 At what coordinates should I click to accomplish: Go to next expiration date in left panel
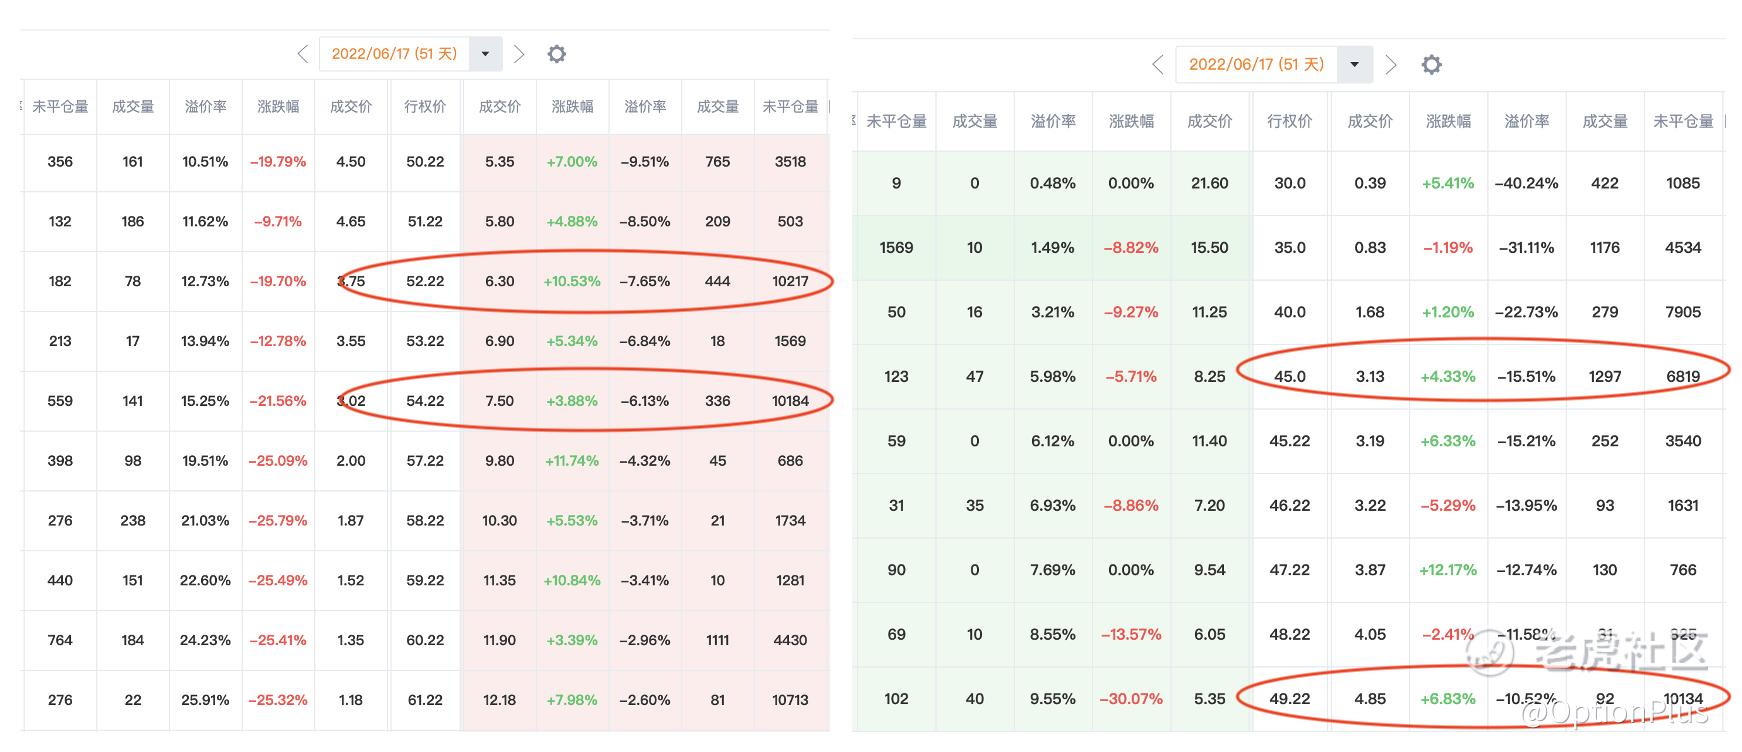click(518, 54)
